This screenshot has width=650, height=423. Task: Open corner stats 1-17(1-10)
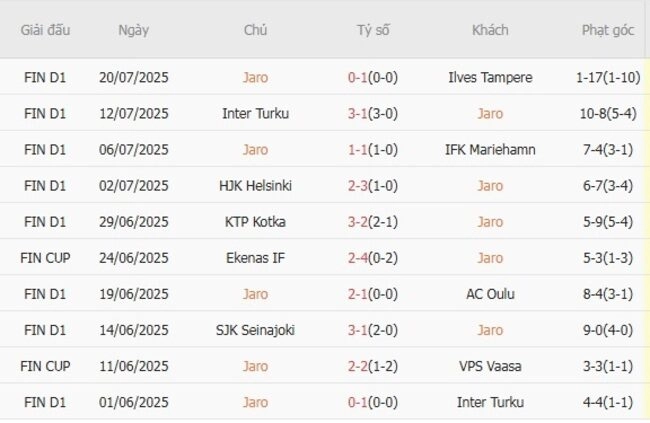[608, 78]
